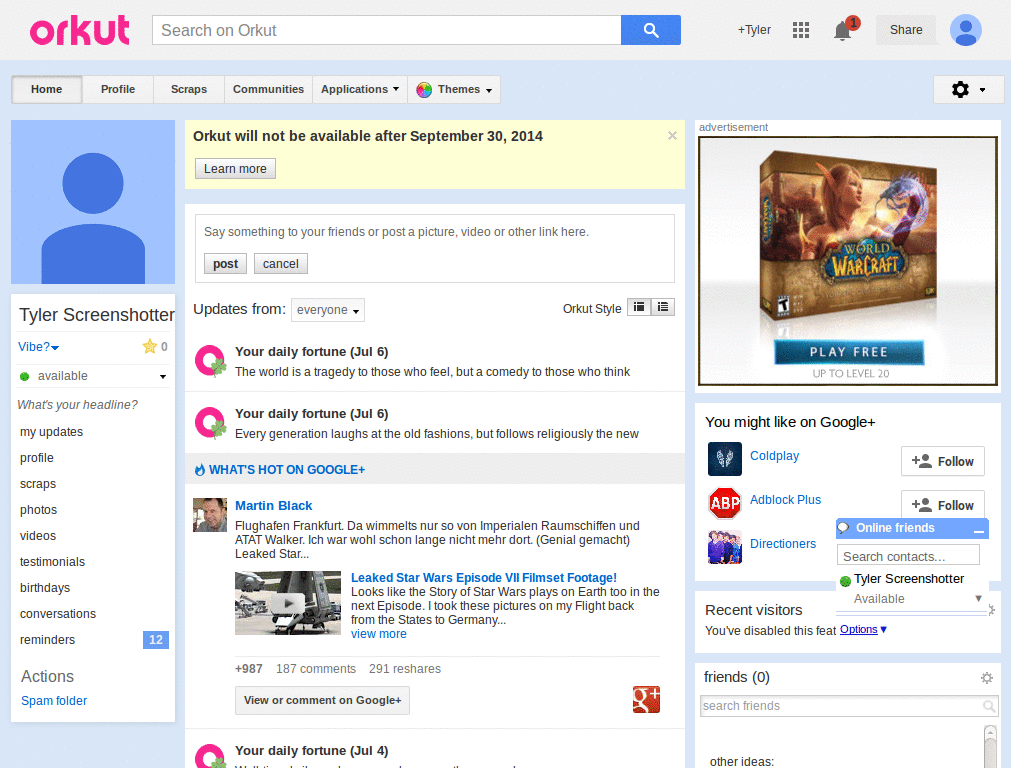
Task: Open the Spam folder link
Action: [54, 701]
